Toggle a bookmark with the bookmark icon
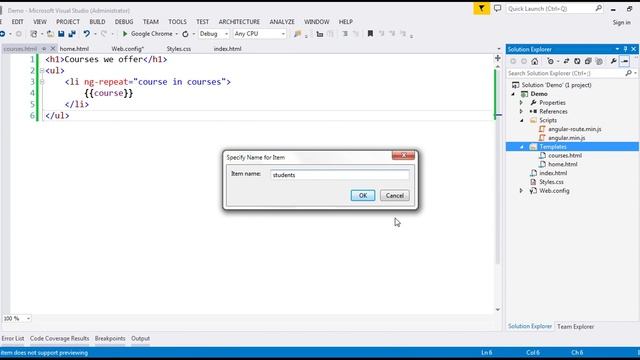Viewport: 640px width, 360px height. click(370, 34)
